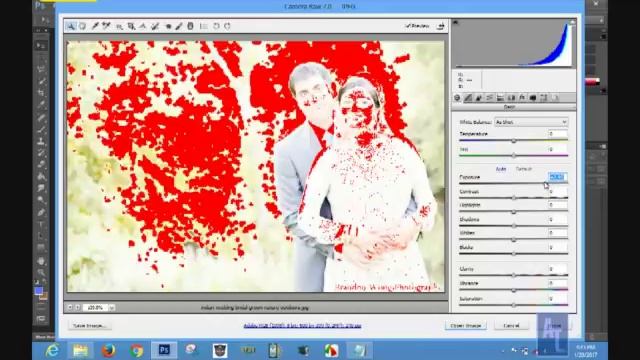Click the Open Image button
The image size is (640, 360).
click(466, 326)
